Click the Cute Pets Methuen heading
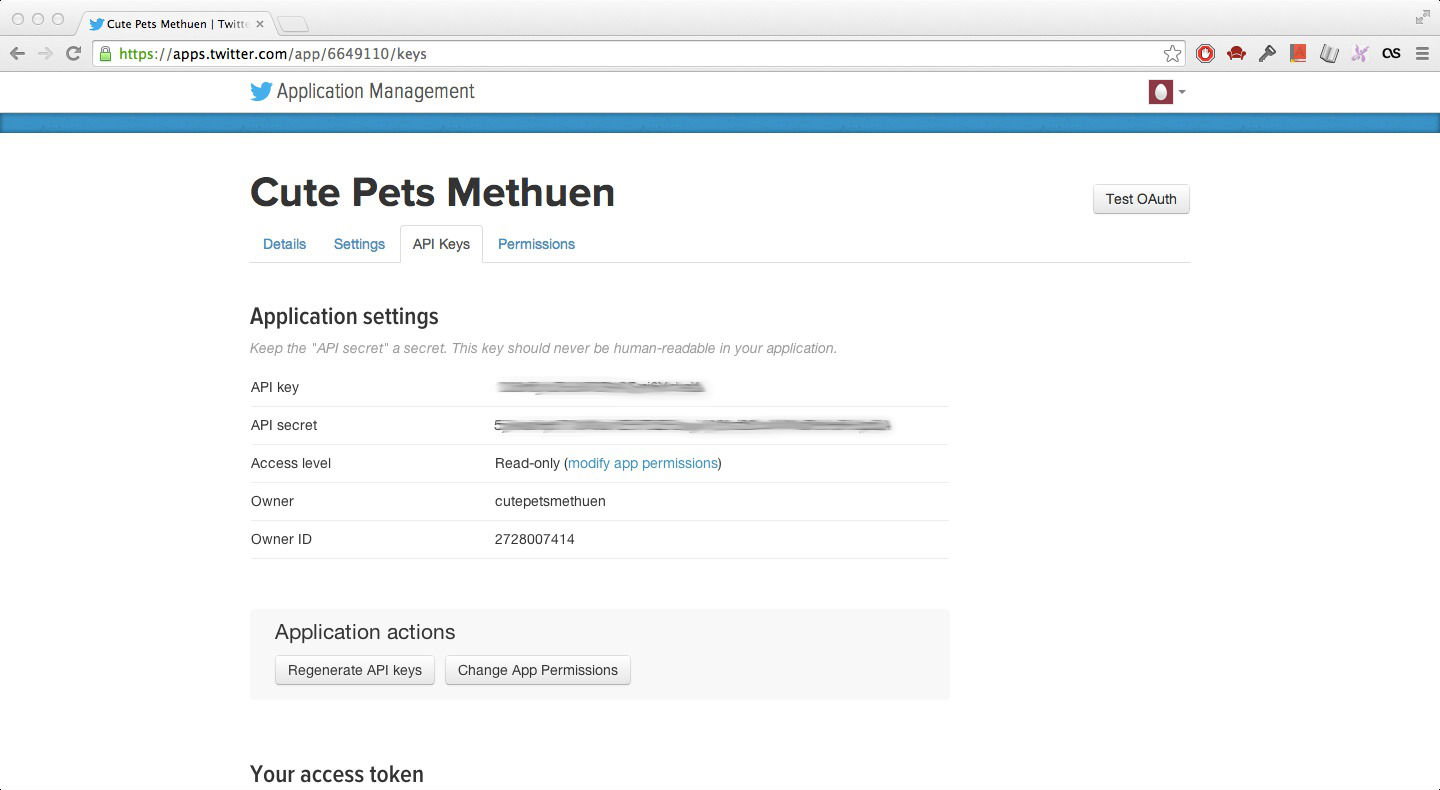The image size is (1440, 790). [432, 192]
